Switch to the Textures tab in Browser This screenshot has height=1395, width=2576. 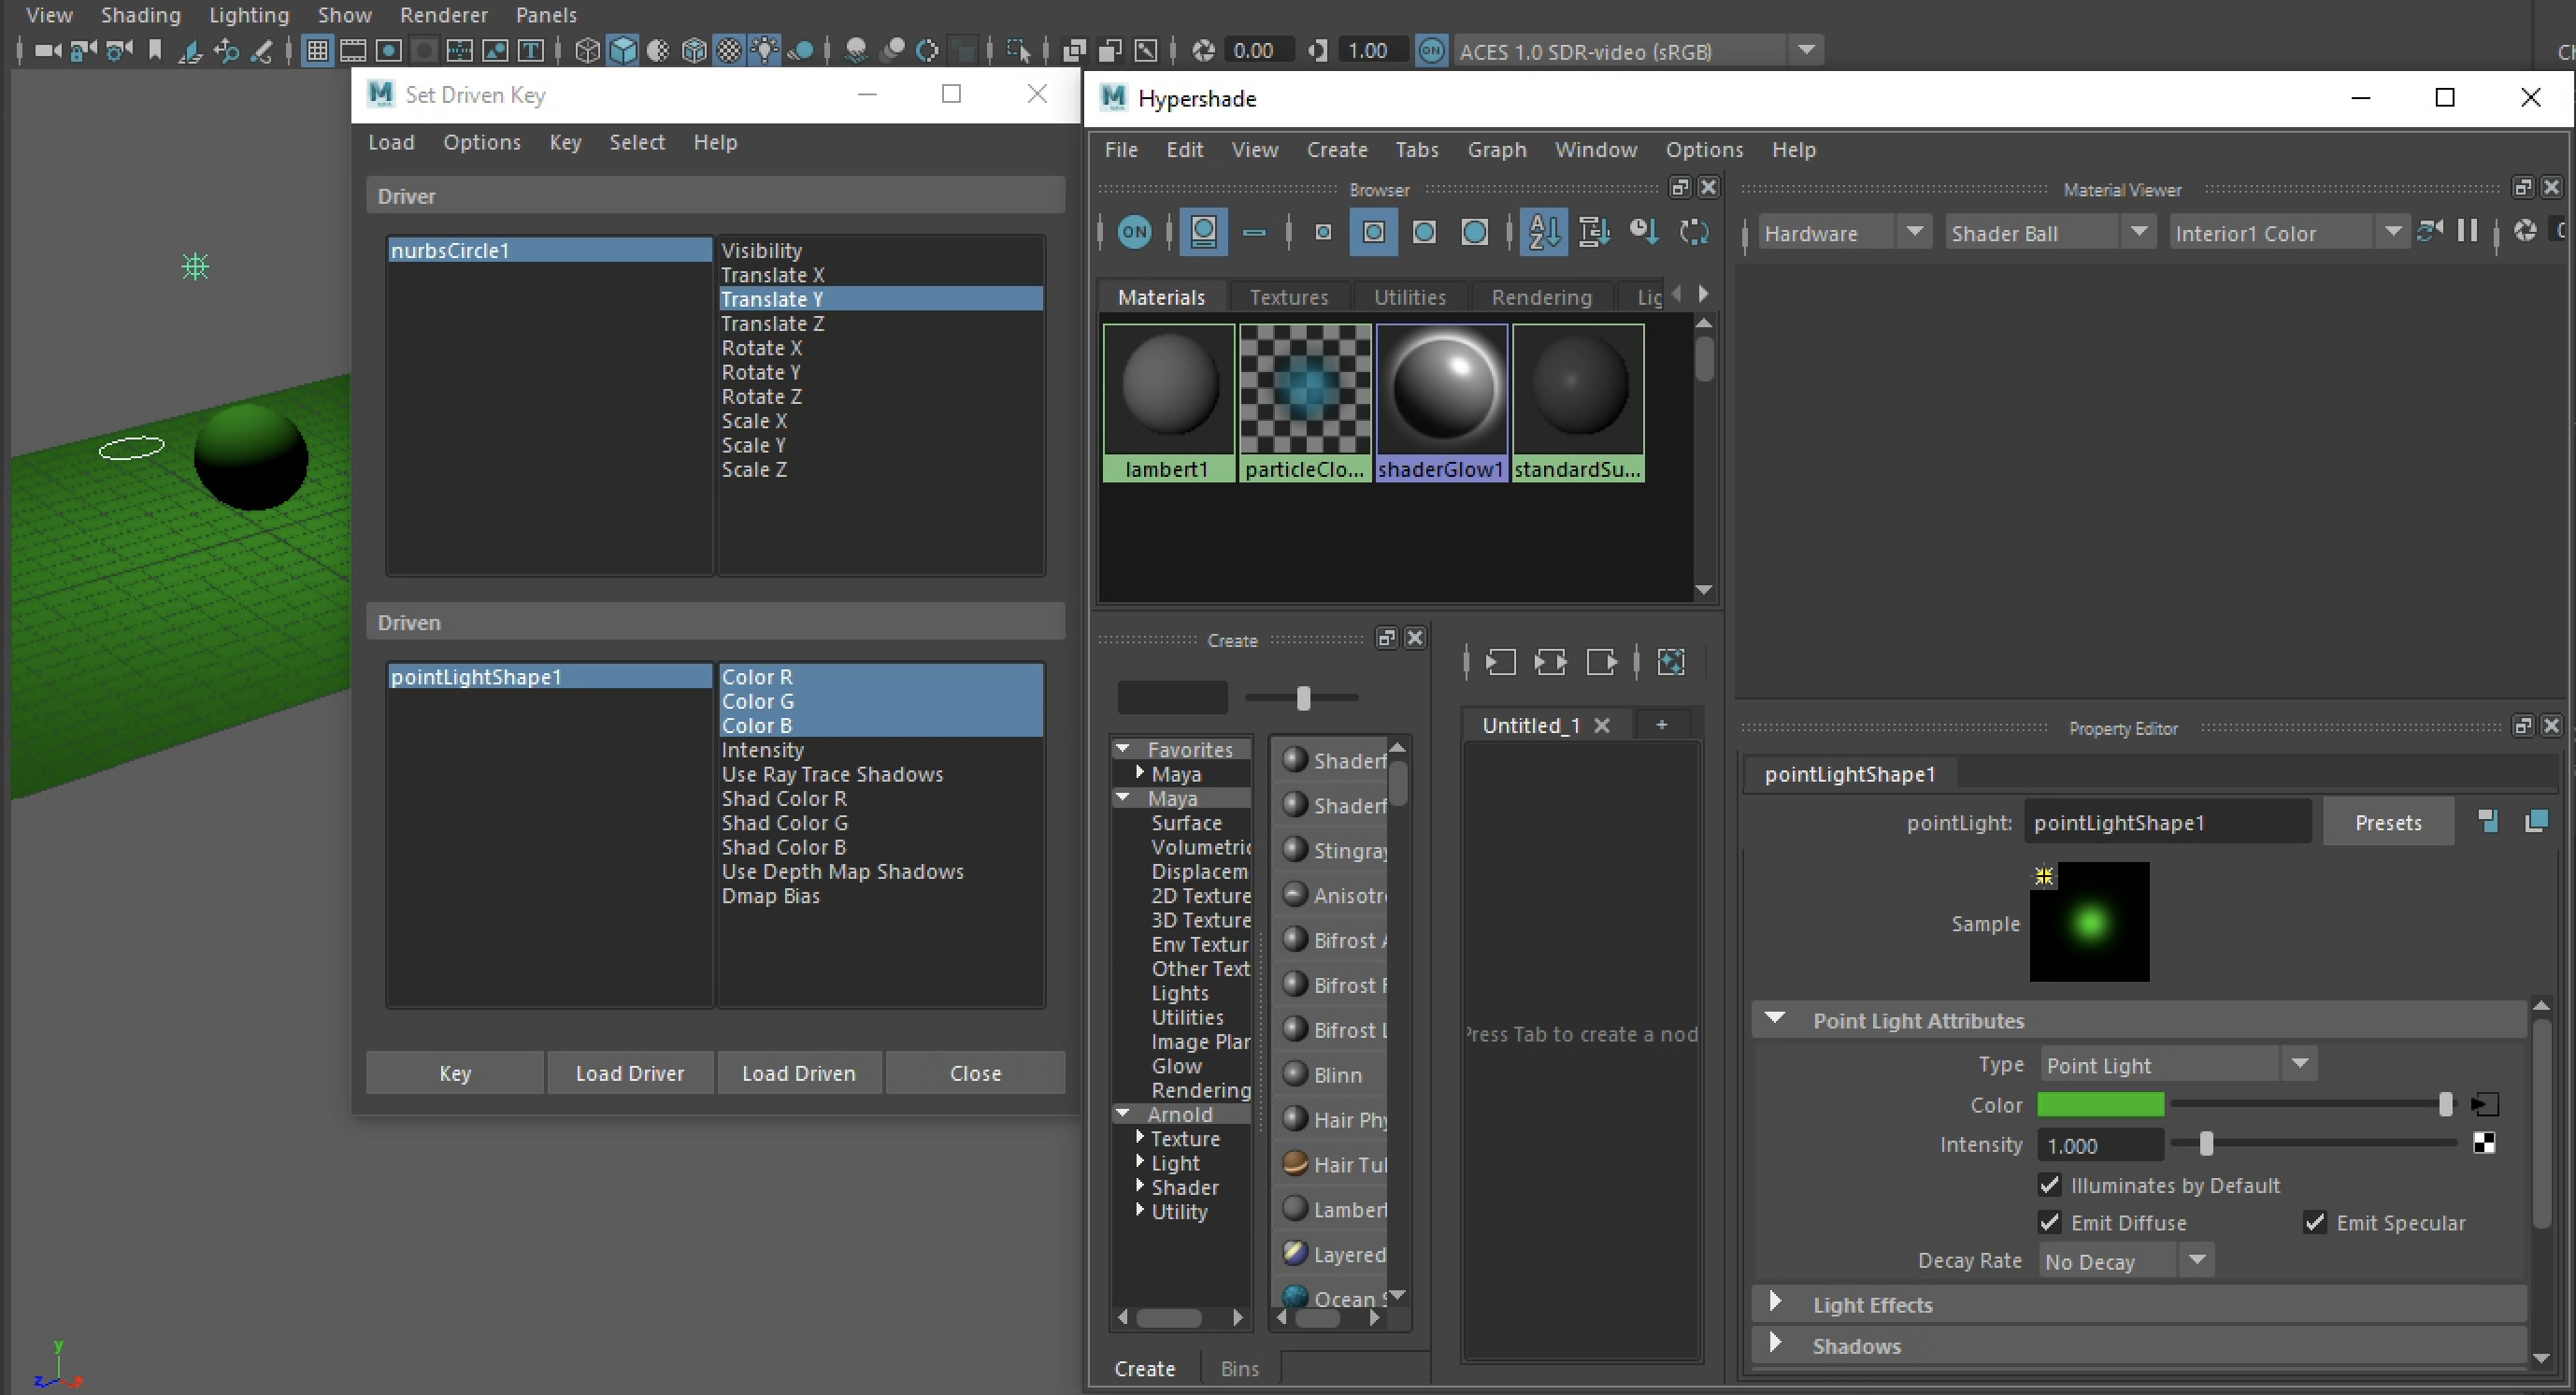[x=1288, y=297]
